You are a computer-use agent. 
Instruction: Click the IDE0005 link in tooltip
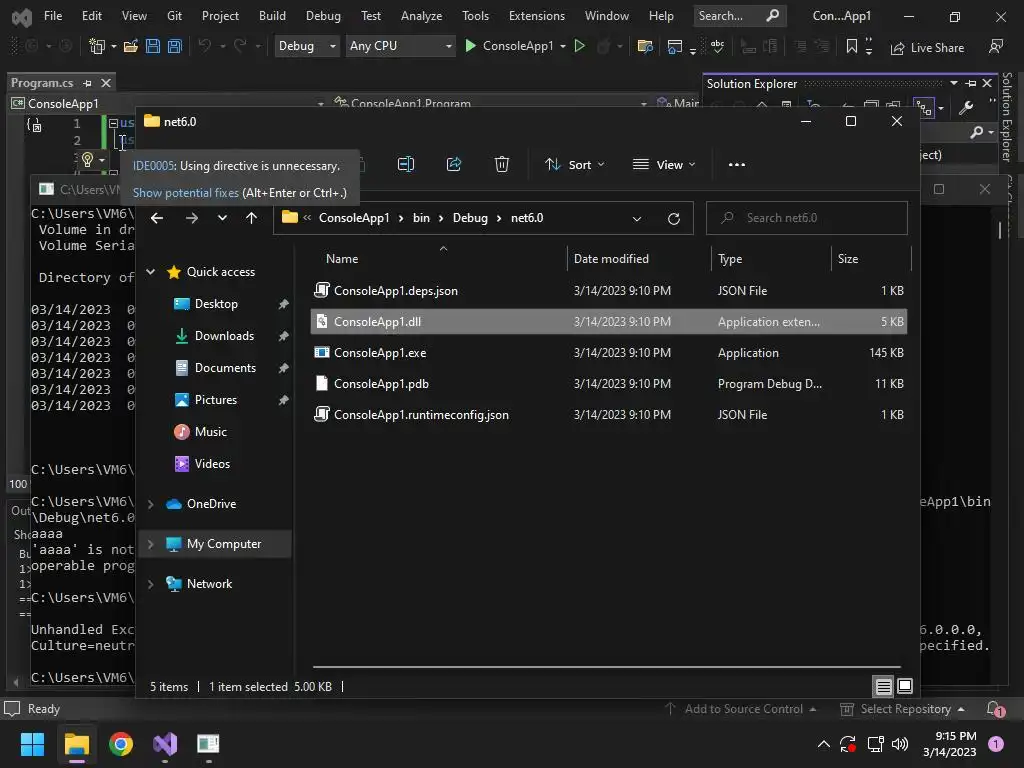(x=153, y=166)
